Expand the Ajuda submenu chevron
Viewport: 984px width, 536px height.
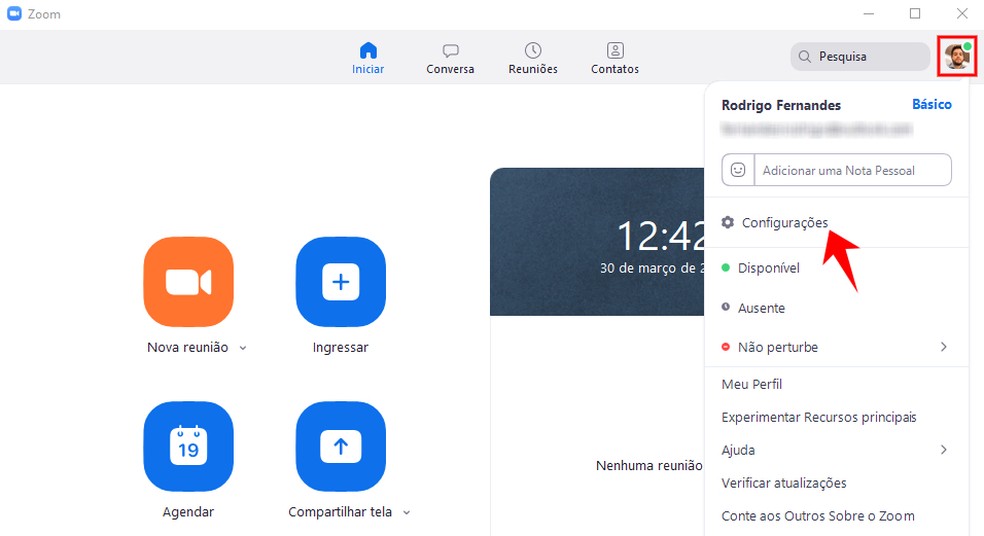944,449
